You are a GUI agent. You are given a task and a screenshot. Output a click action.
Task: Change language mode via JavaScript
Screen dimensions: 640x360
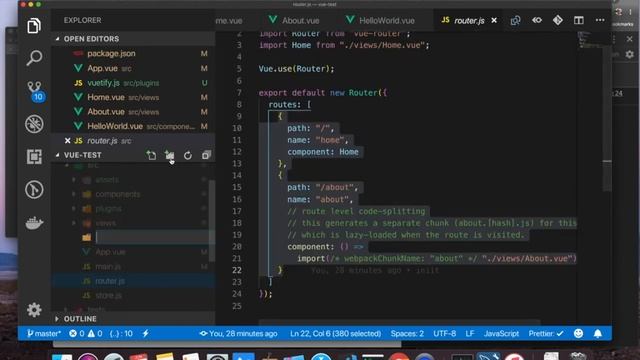pos(501,333)
